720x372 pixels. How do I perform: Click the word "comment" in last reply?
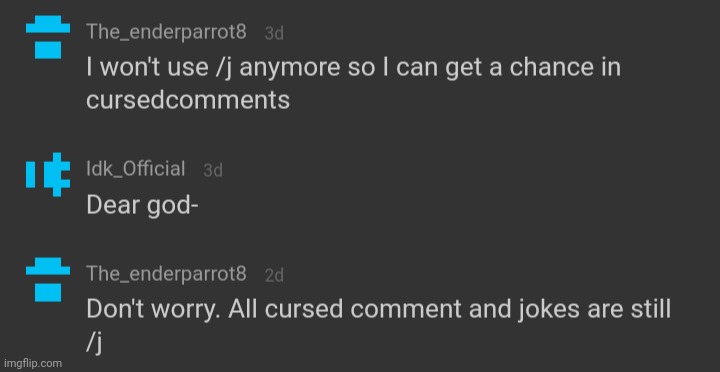407,310
